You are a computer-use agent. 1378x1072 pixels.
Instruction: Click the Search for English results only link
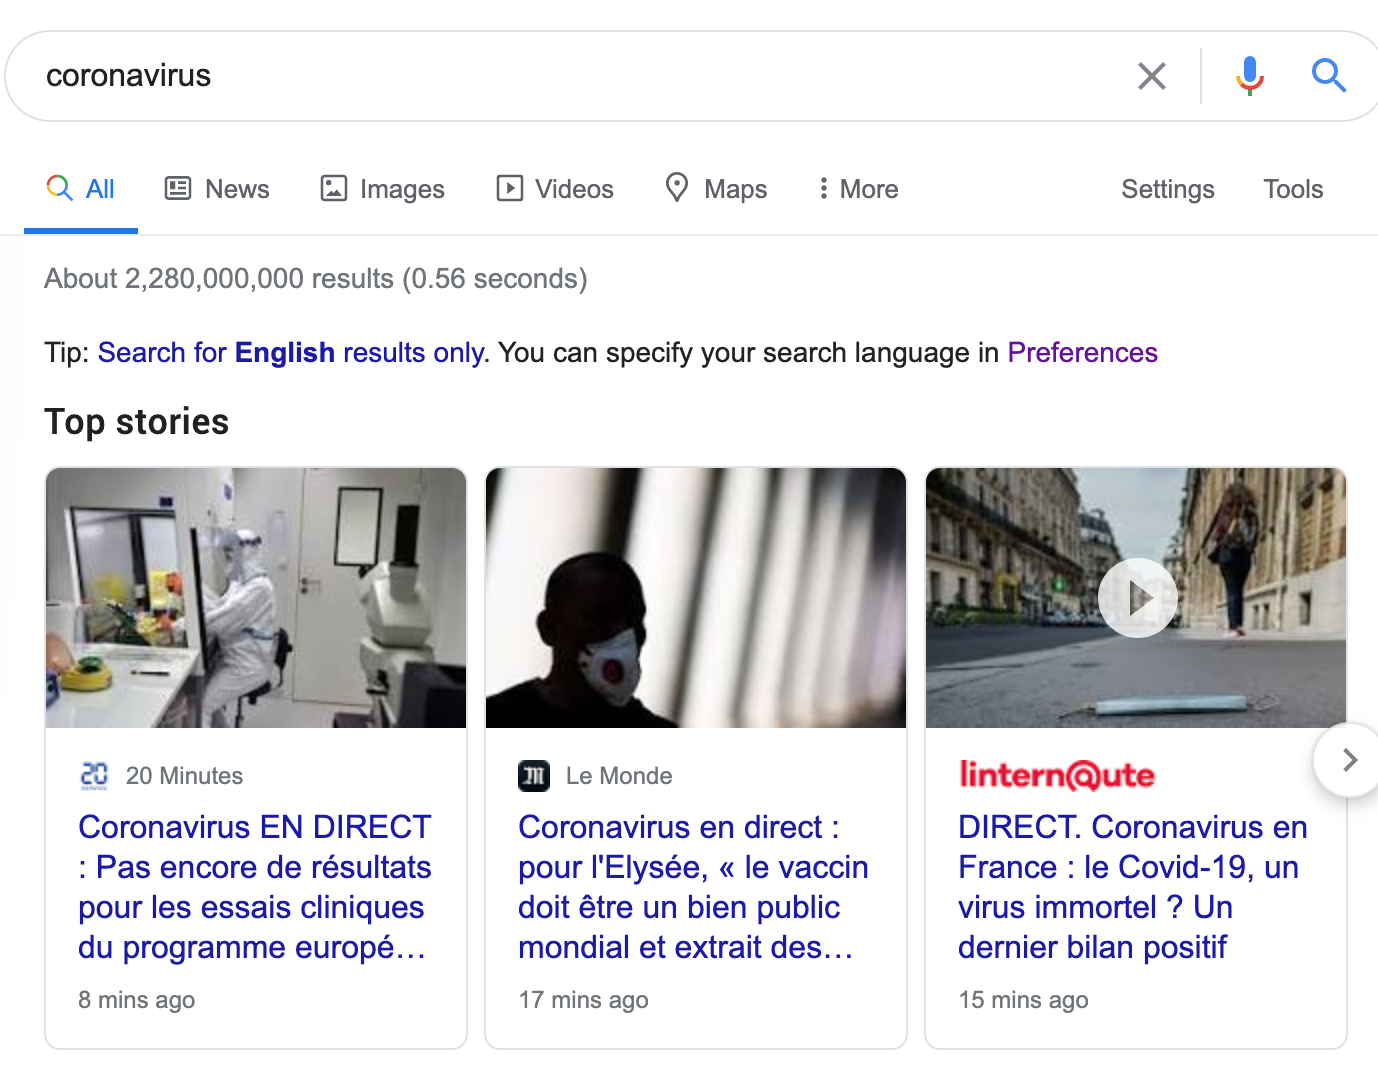coord(292,353)
